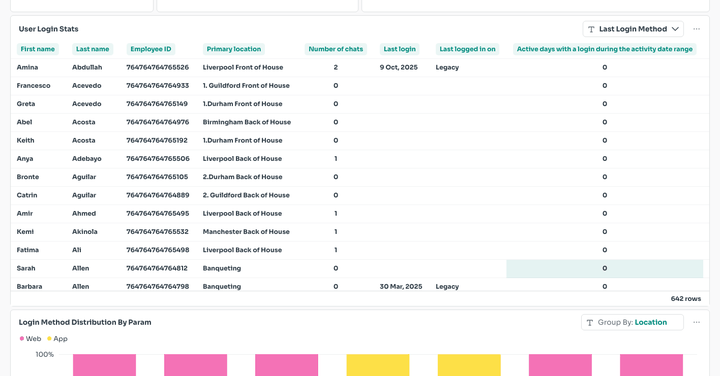Select the cell 'Kemi'
720x376 pixels.
coord(25,232)
